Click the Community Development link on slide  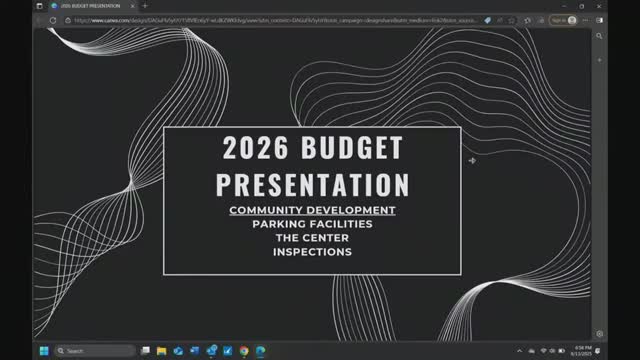(x=312, y=210)
